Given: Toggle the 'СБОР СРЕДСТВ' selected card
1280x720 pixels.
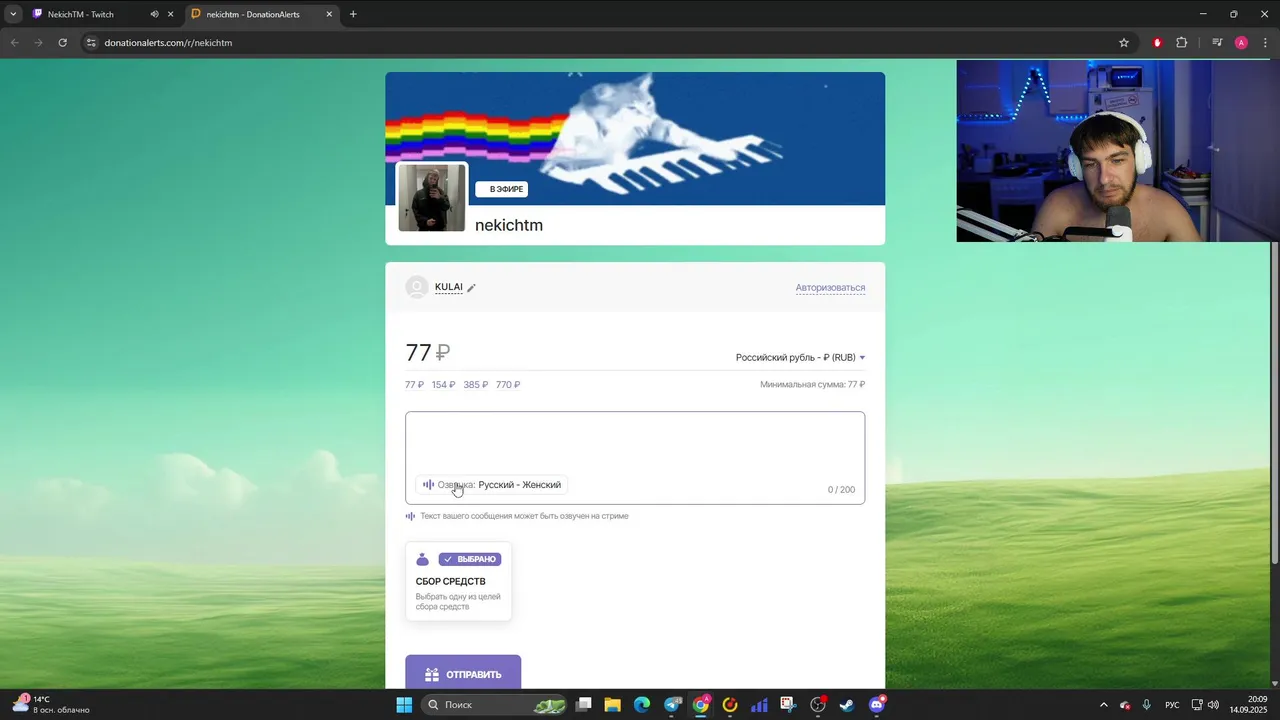Looking at the screenshot, I should [x=458, y=581].
